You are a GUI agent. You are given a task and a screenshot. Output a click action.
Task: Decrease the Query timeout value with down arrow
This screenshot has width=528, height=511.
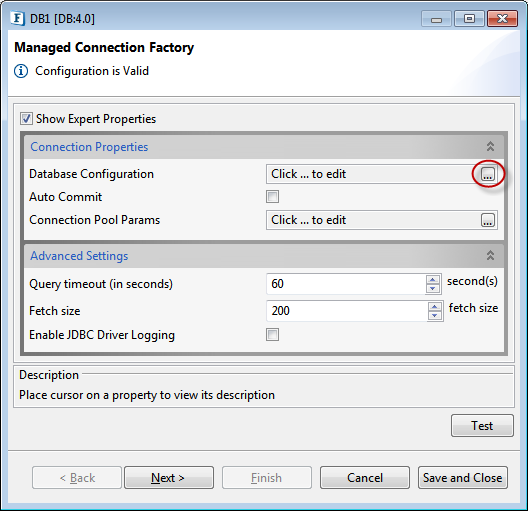tap(433, 288)
